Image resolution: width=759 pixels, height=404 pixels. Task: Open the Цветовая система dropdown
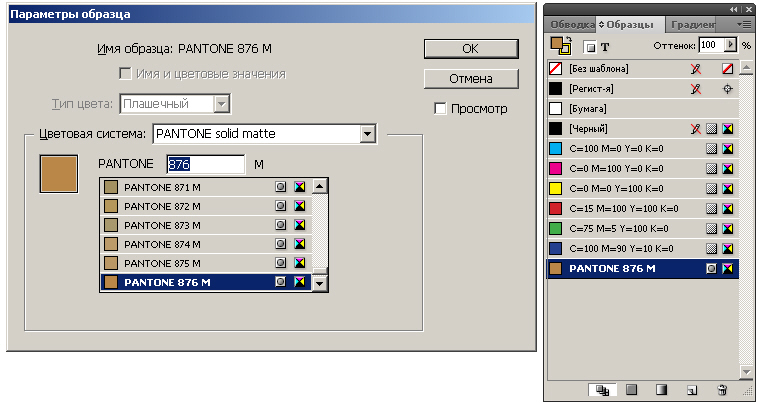tap(367, 133)
